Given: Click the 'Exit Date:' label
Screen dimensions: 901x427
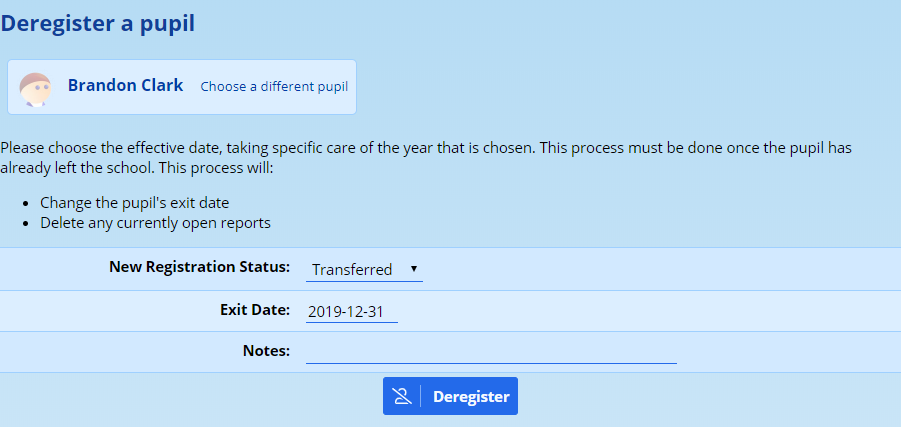Looking at the screenshot, I should point(255,310).
